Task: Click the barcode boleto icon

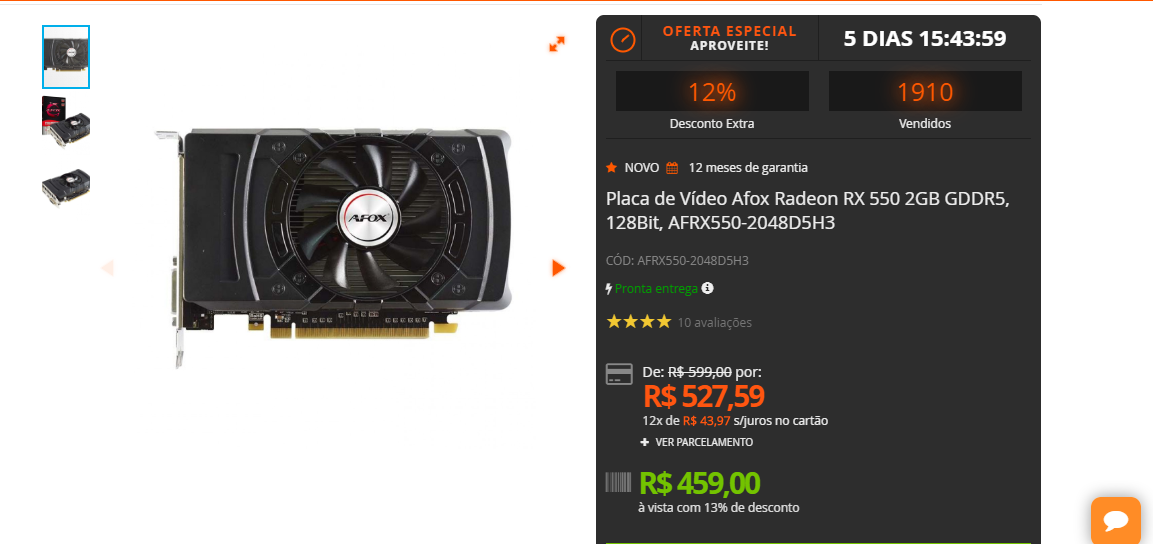Action: click(x=618, y=482)
